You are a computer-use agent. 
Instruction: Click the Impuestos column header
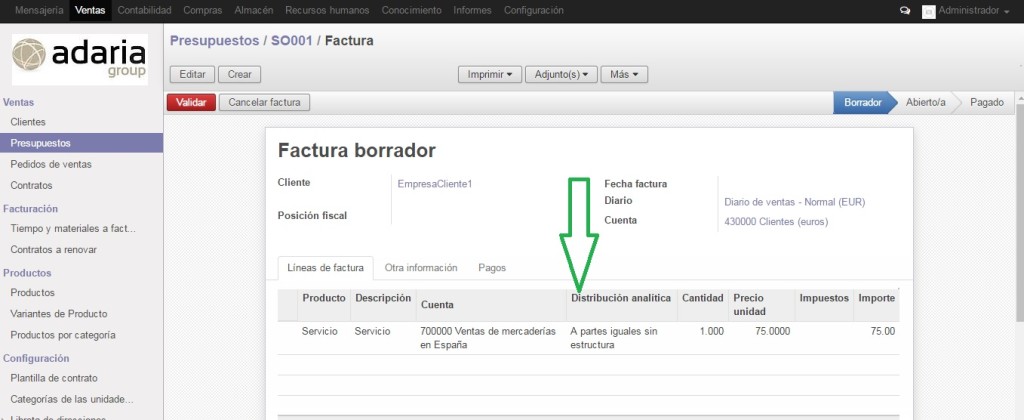(824, 305)
